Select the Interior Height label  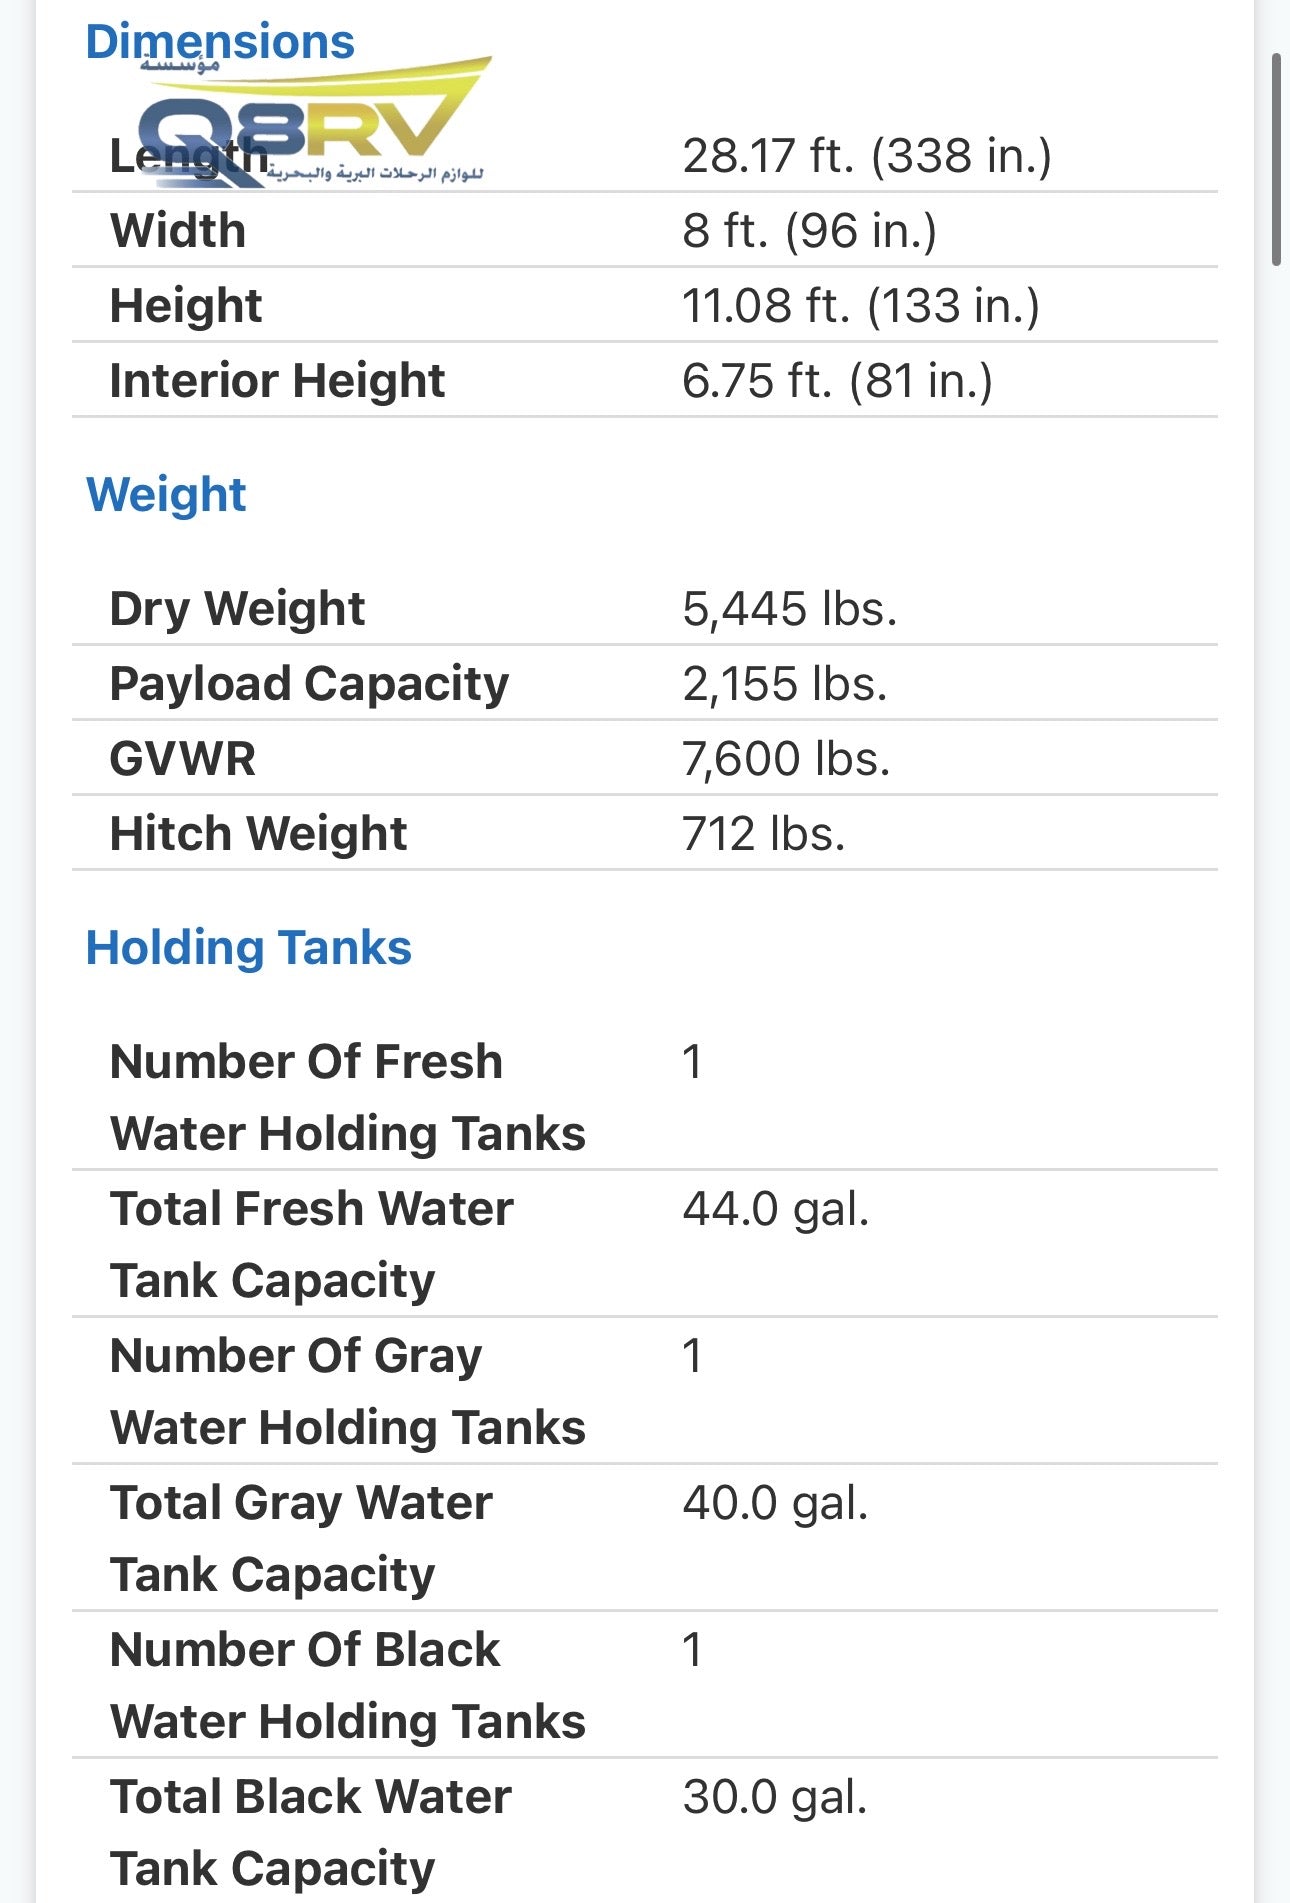point(277,381)
